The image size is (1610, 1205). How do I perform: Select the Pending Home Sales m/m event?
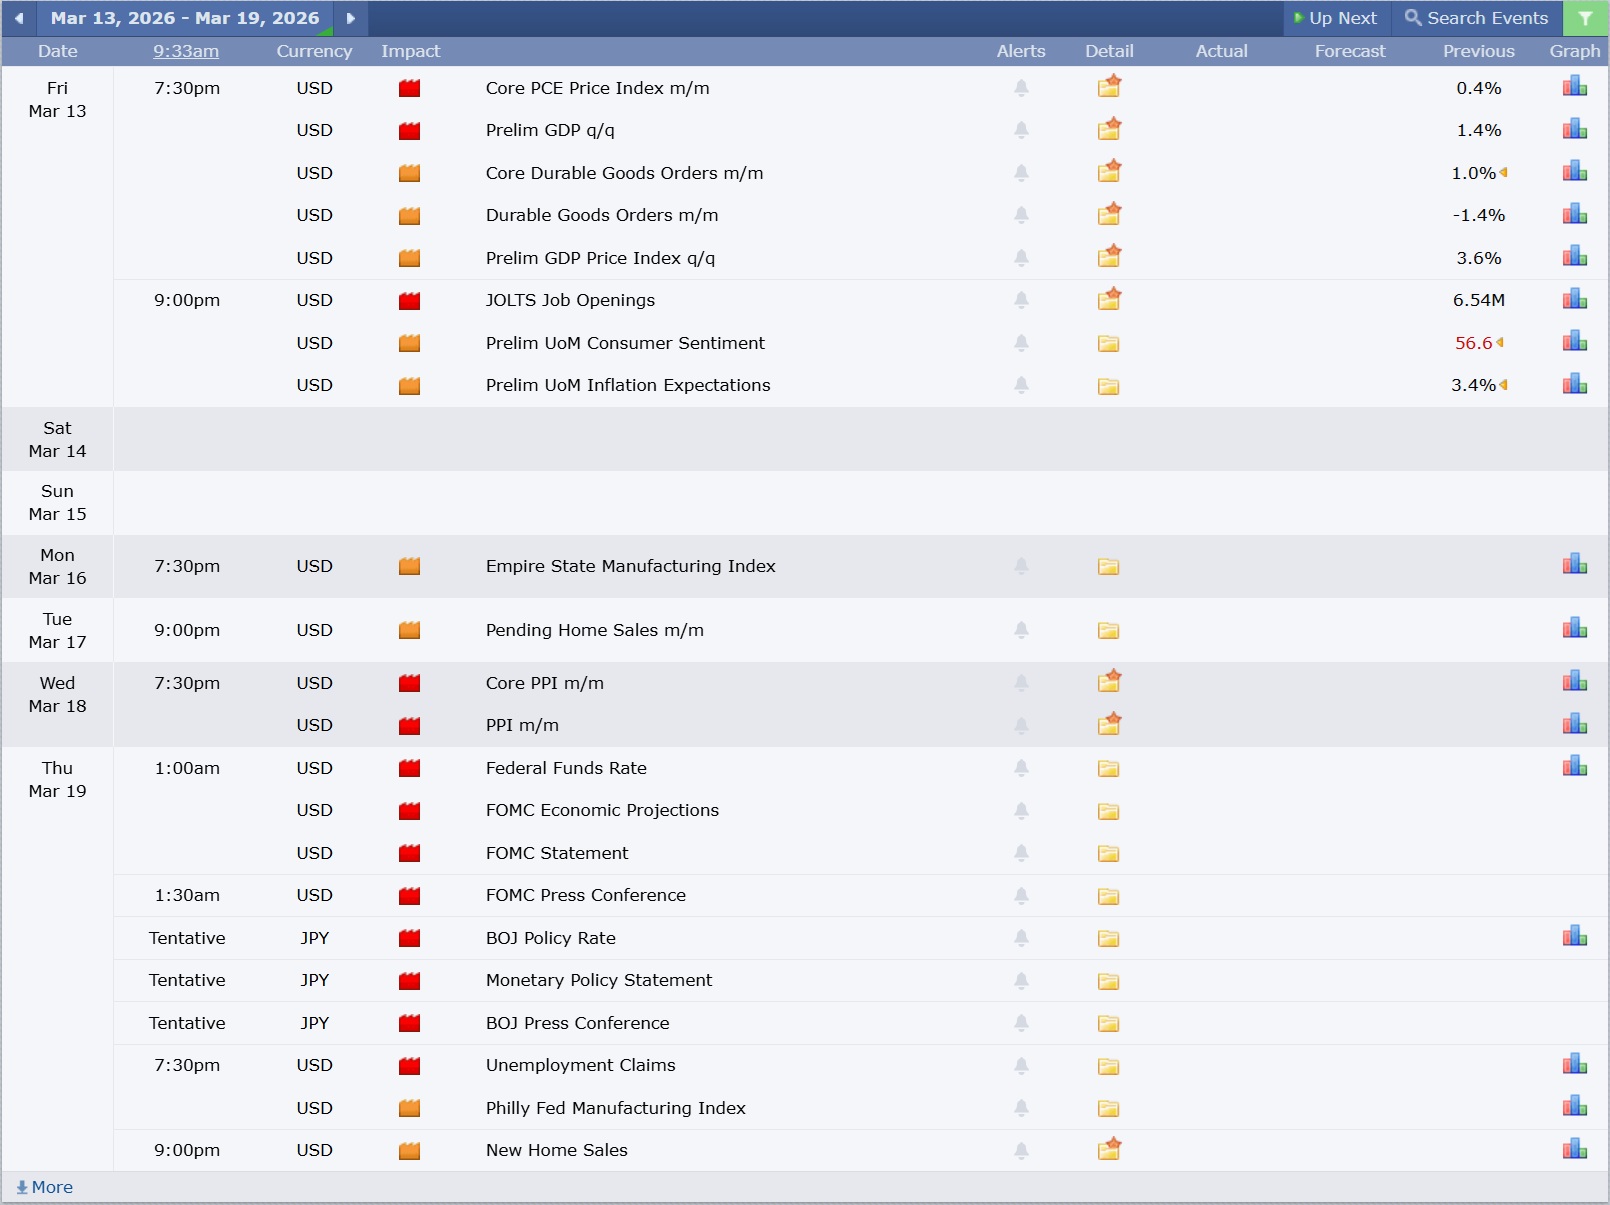594,630
